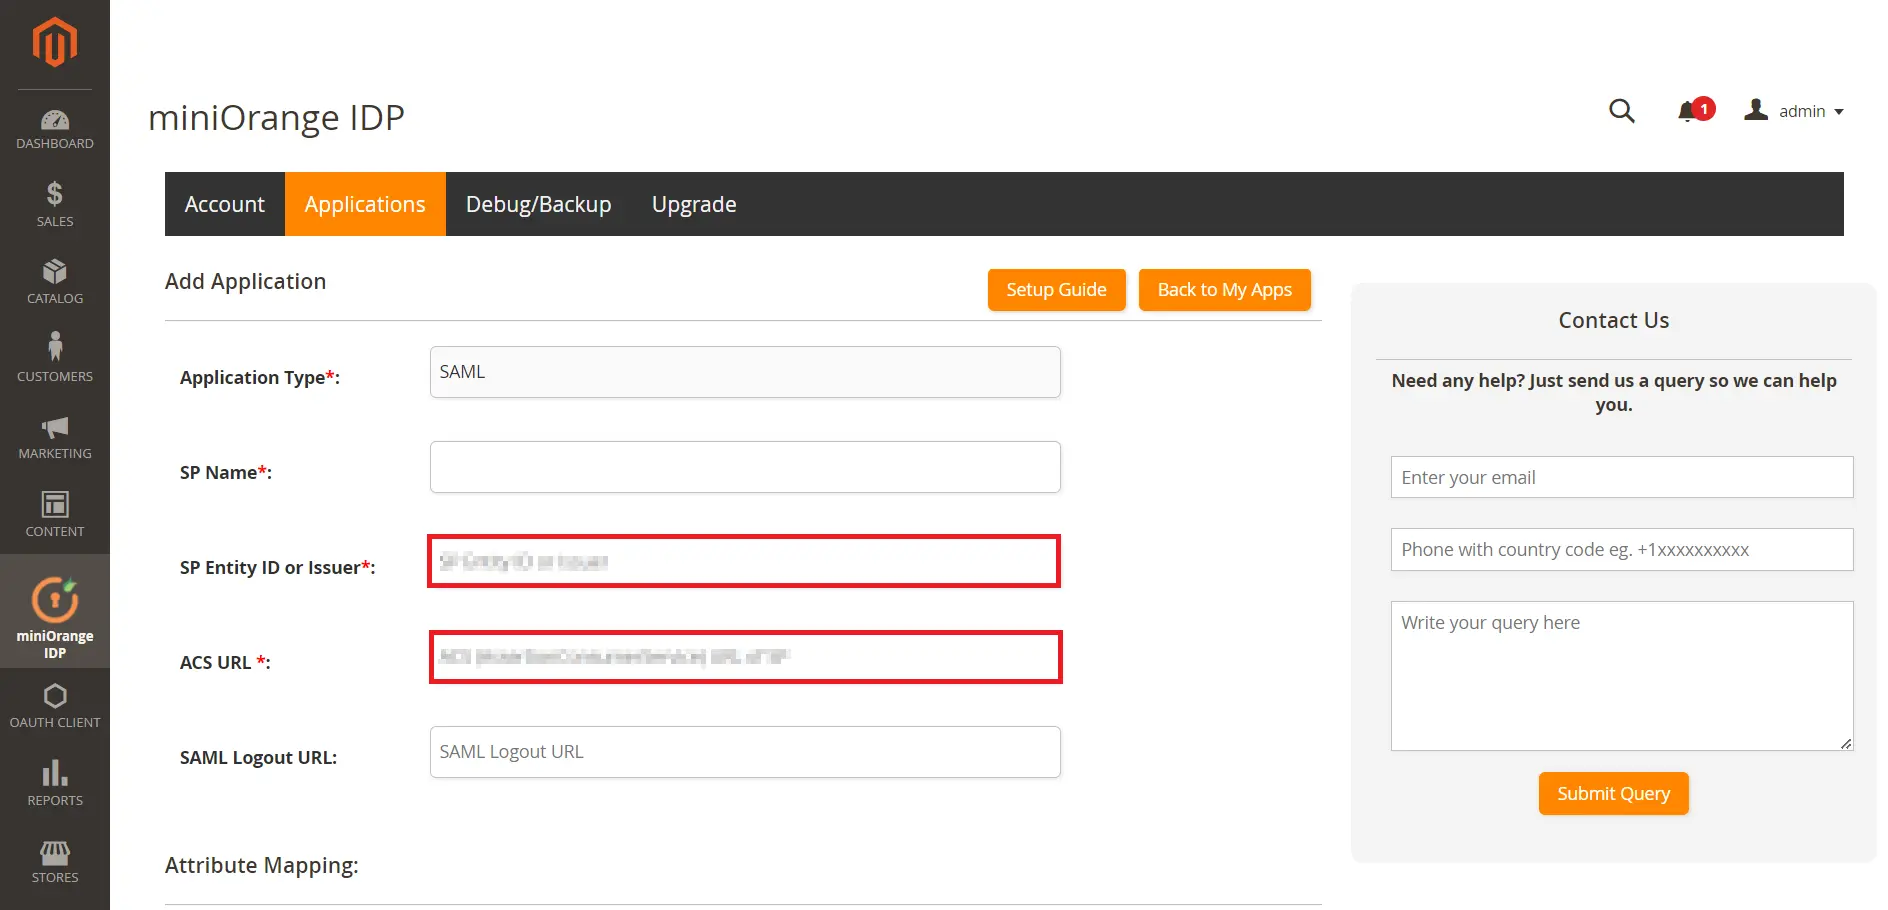The image size is (1888, 910).
Task: Focus the SP Name input field
Action: [745, 467]
